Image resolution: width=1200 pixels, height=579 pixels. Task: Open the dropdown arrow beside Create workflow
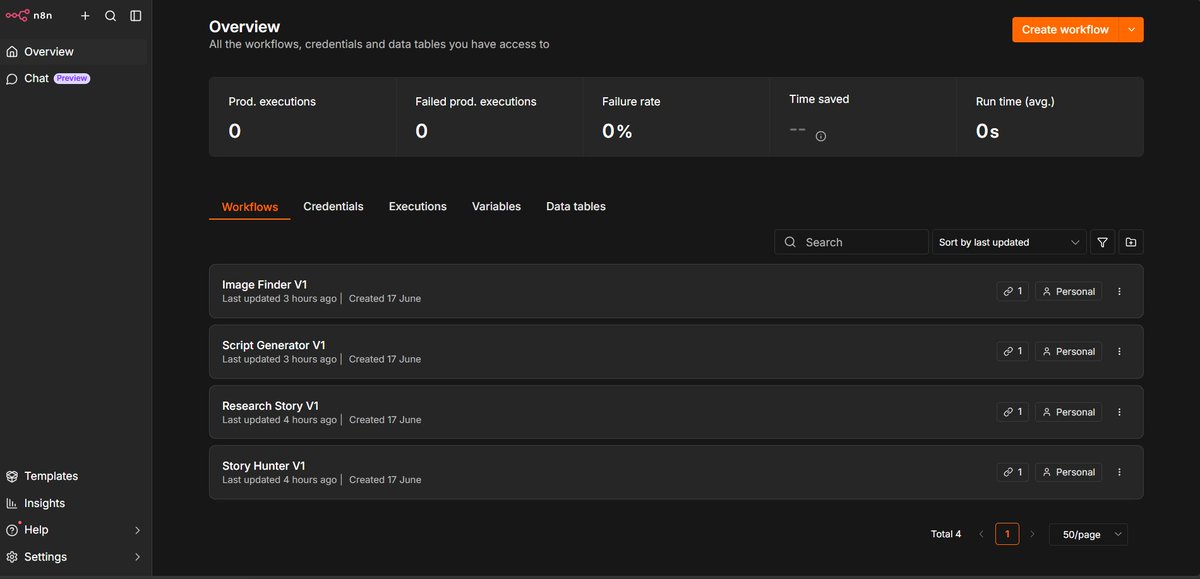coord(1131,30)
